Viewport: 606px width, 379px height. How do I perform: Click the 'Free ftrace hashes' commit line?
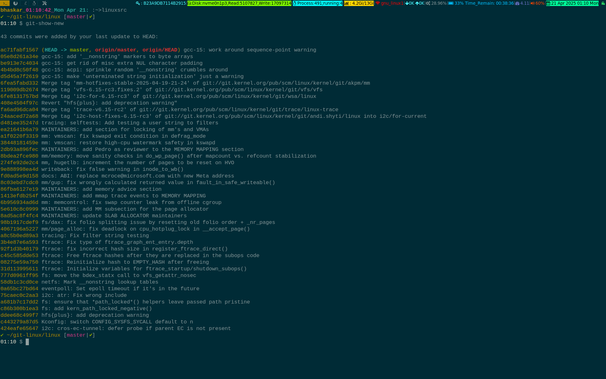pos(130,255)
